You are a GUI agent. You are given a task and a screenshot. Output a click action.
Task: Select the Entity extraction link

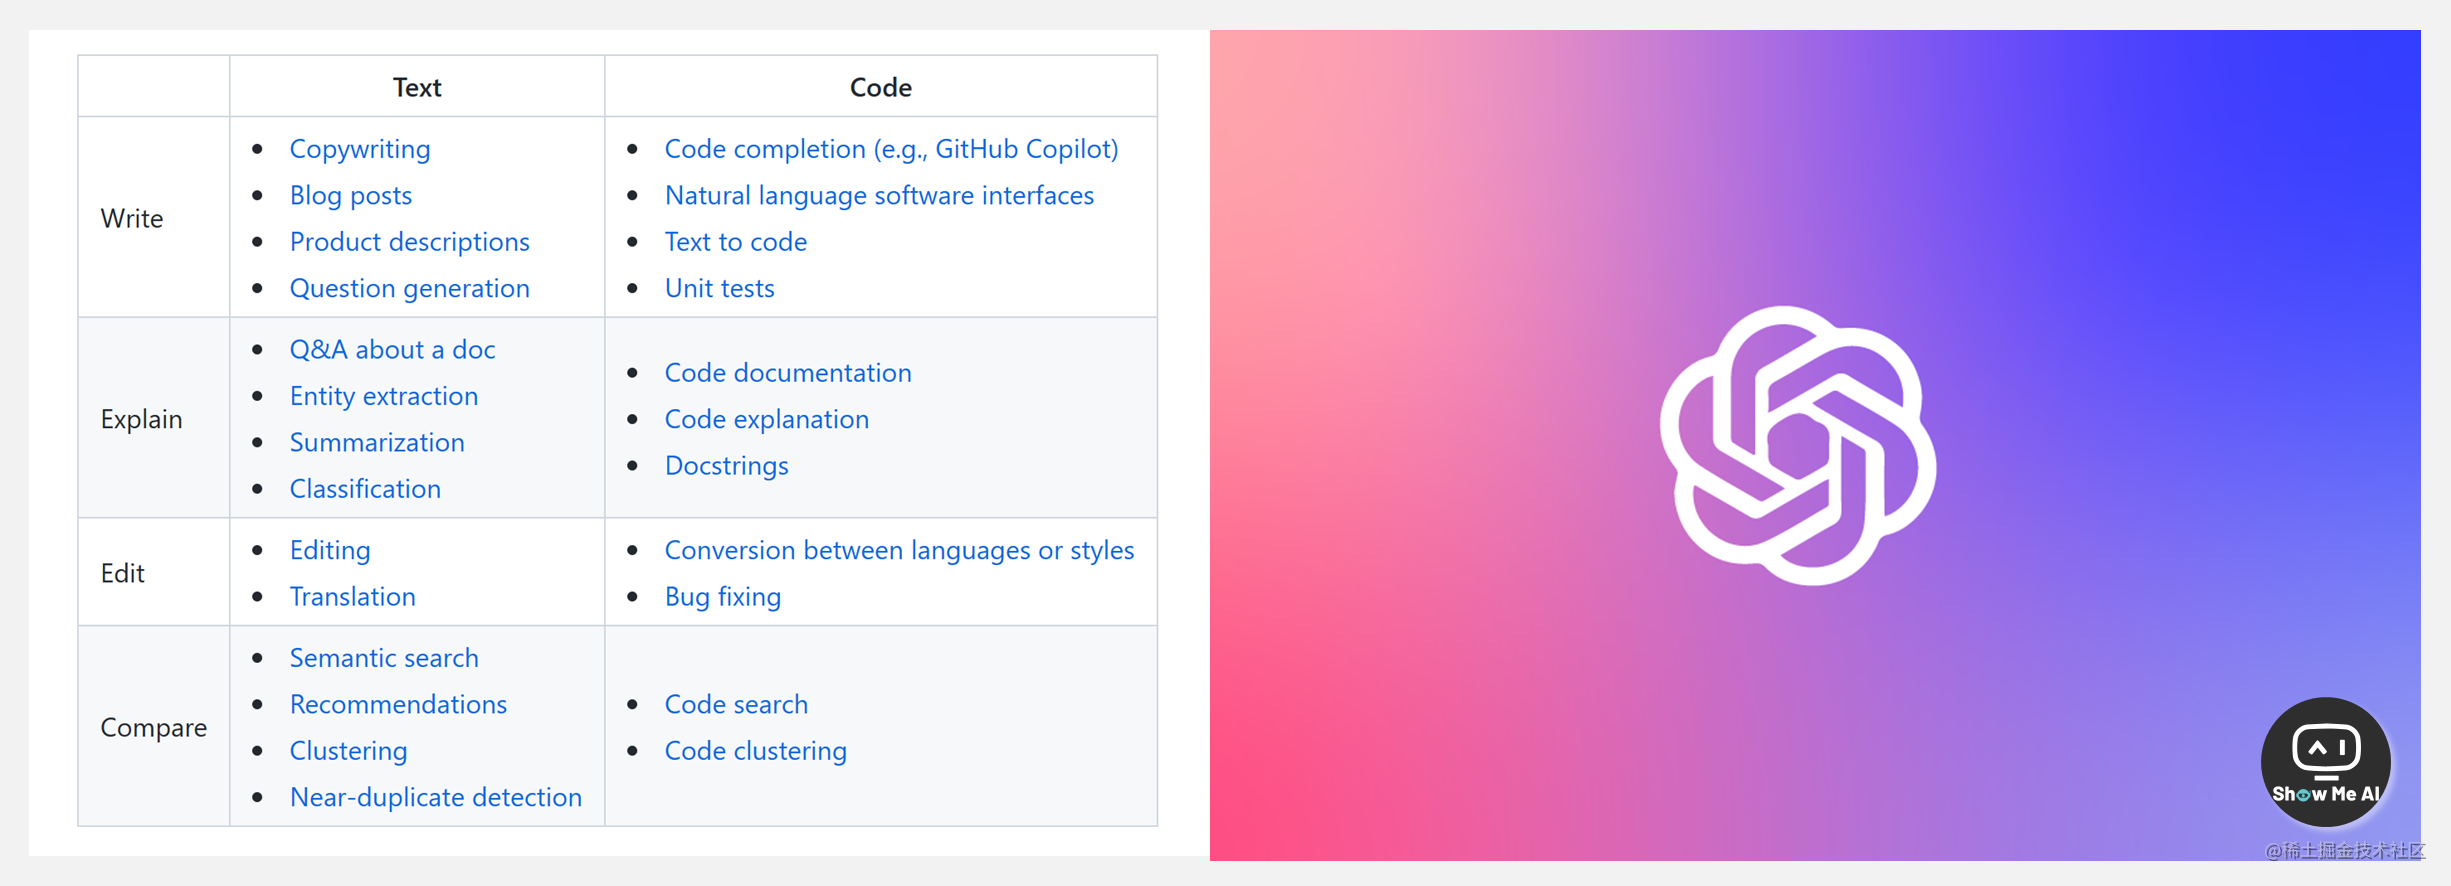click(x=384, y=396)
